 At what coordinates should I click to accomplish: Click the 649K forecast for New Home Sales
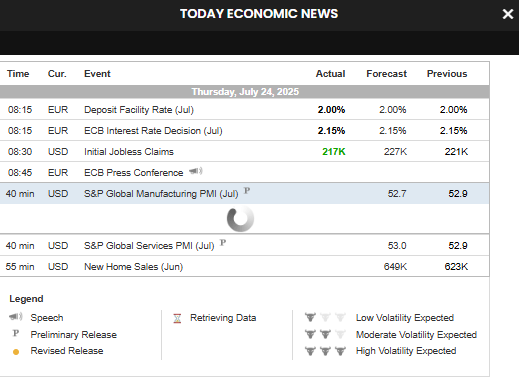(395, 267)
